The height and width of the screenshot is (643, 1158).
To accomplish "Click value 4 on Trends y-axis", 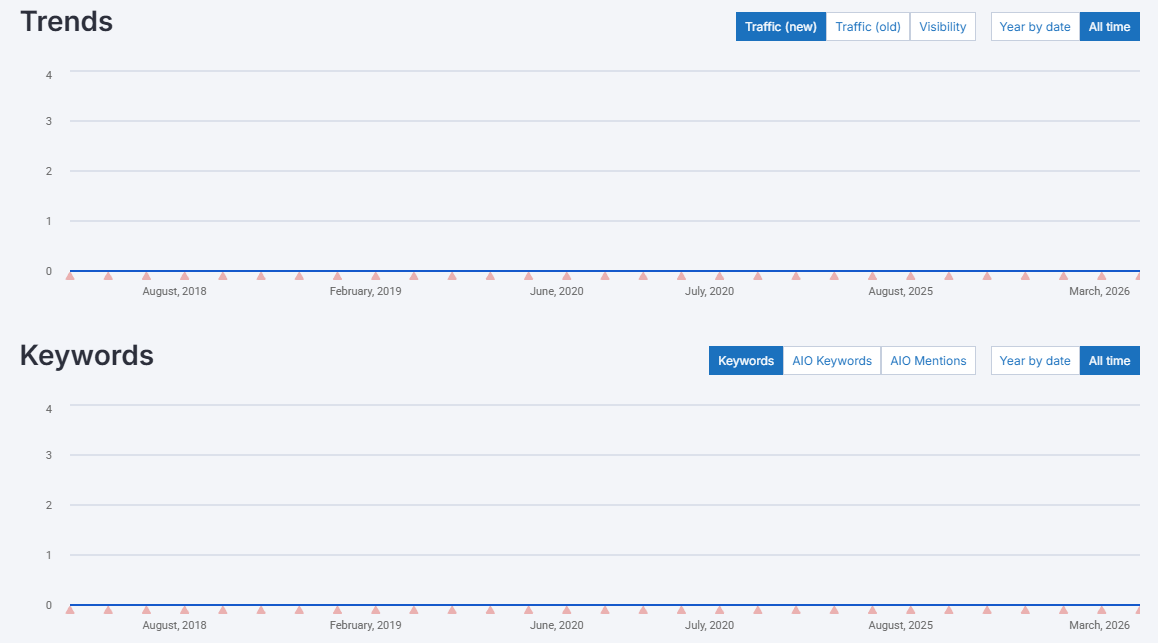I will (x=49, y=75).
